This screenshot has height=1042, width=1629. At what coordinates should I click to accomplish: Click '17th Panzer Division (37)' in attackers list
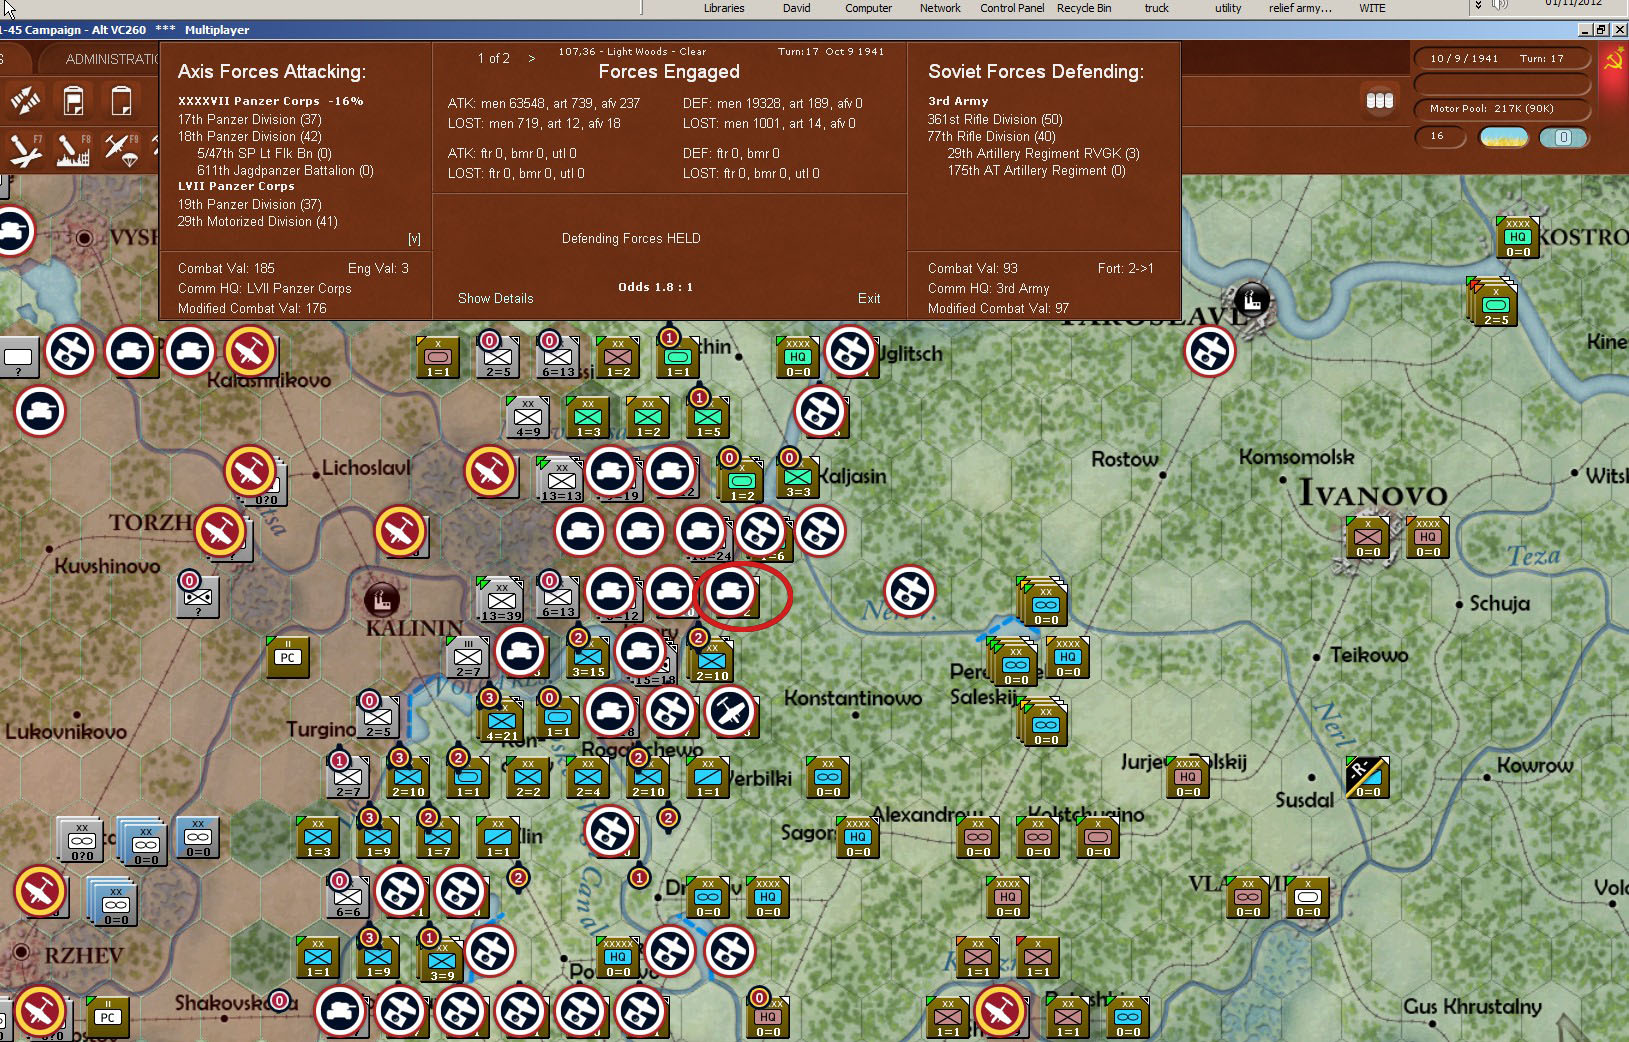click(x=250, y=119)
